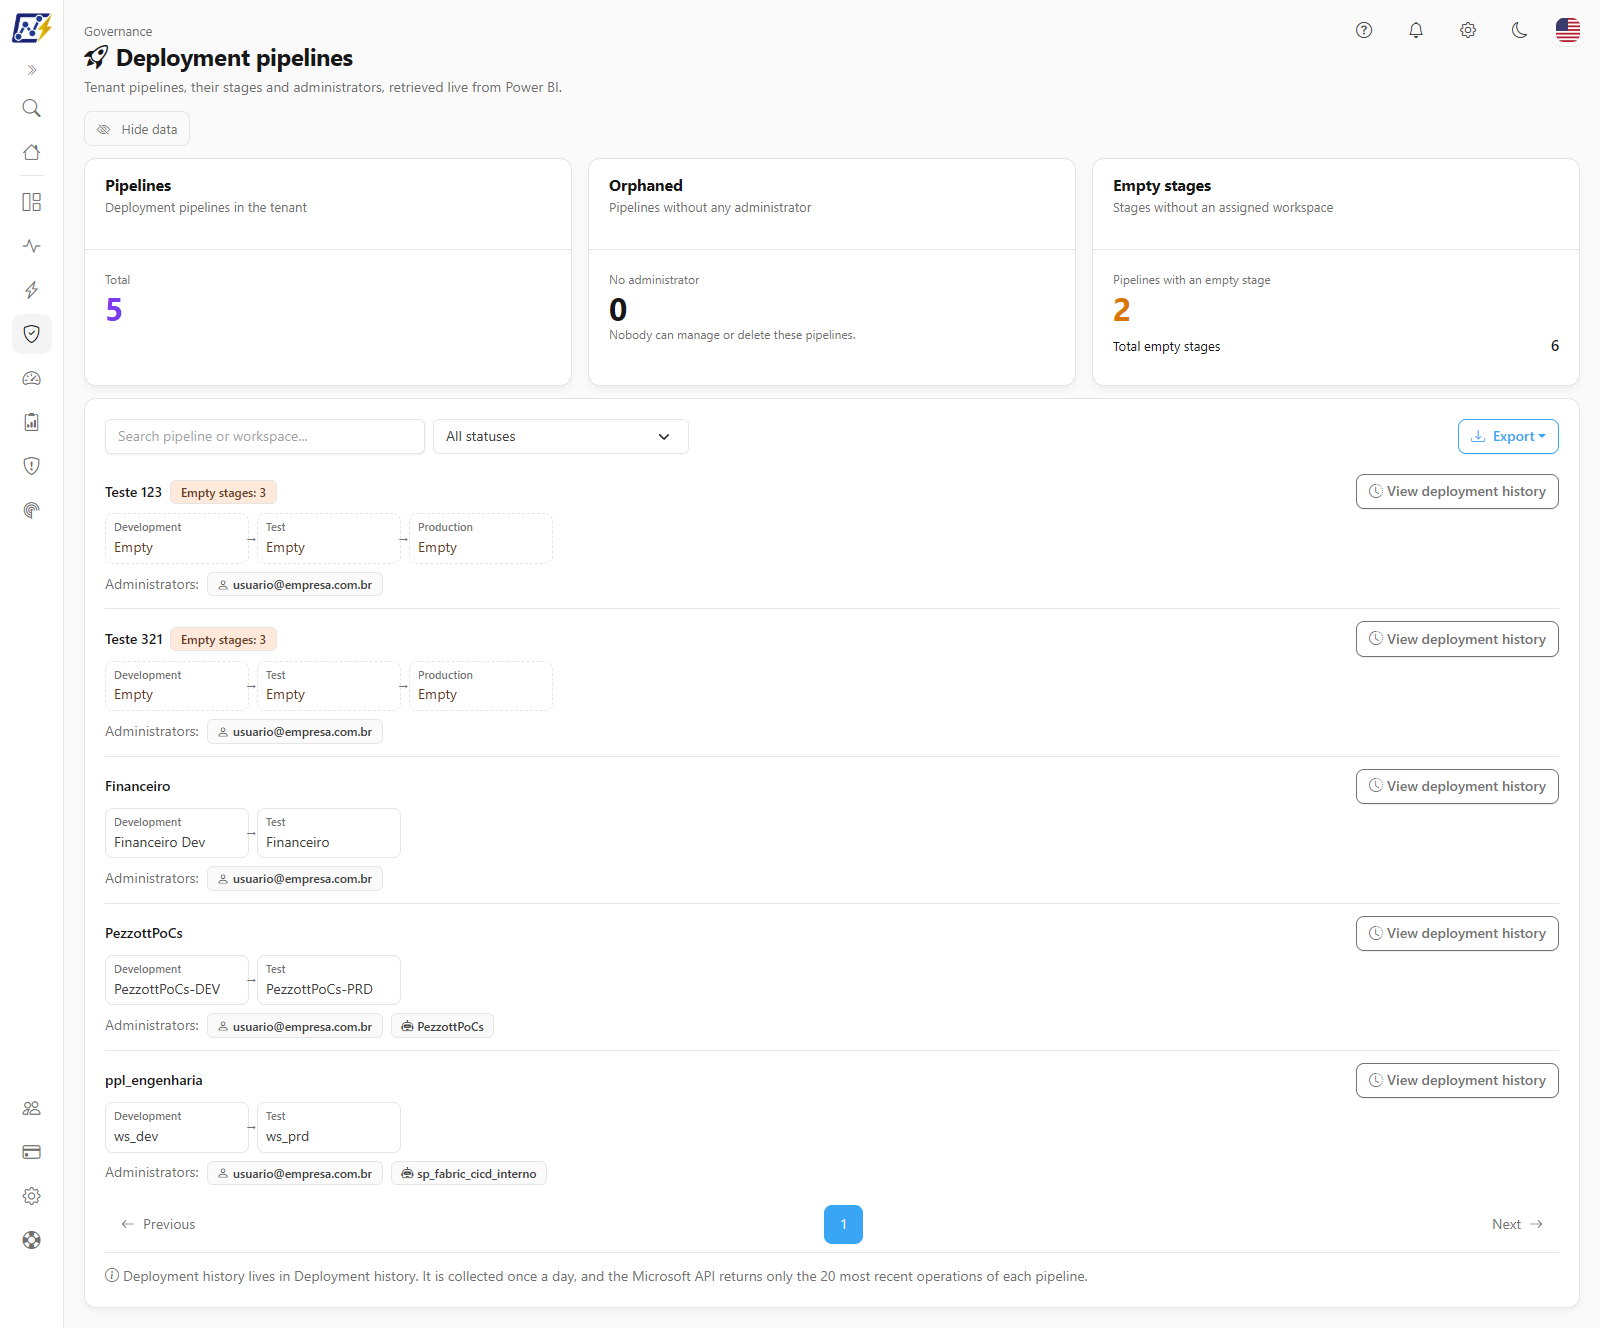Viewport: 1600px width, 1328px height.
Task: Open the notifications bell
Action: click(x=1416, y=30)
